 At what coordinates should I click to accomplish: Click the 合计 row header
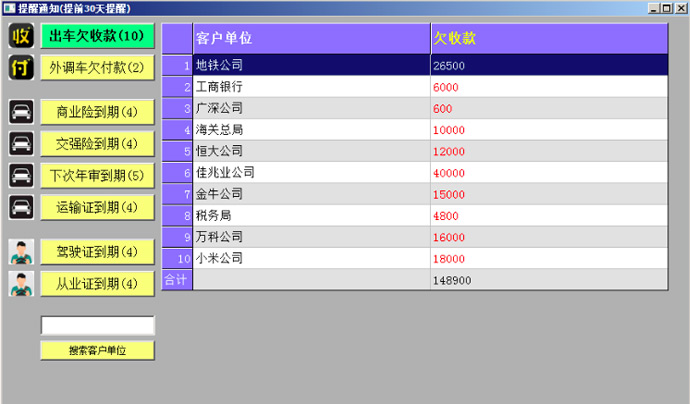click(177, 280)
